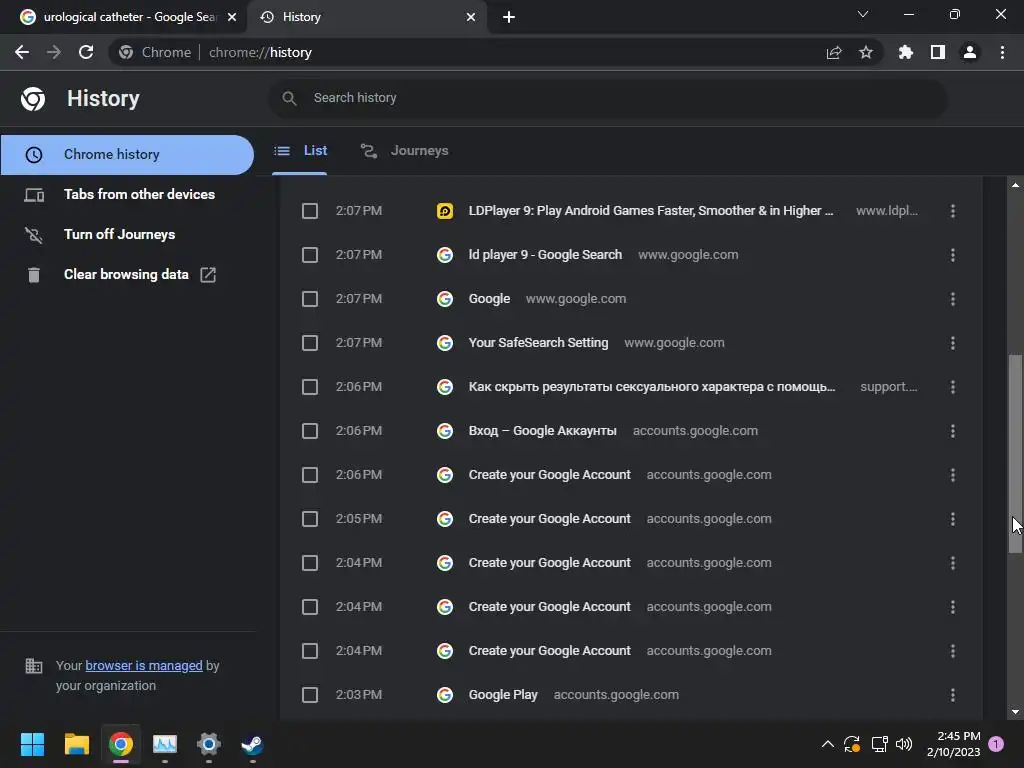Show hidden system tray icons
Image resolution: width=1024 pixels, height=768 pixels.
[x=827, y=744]
